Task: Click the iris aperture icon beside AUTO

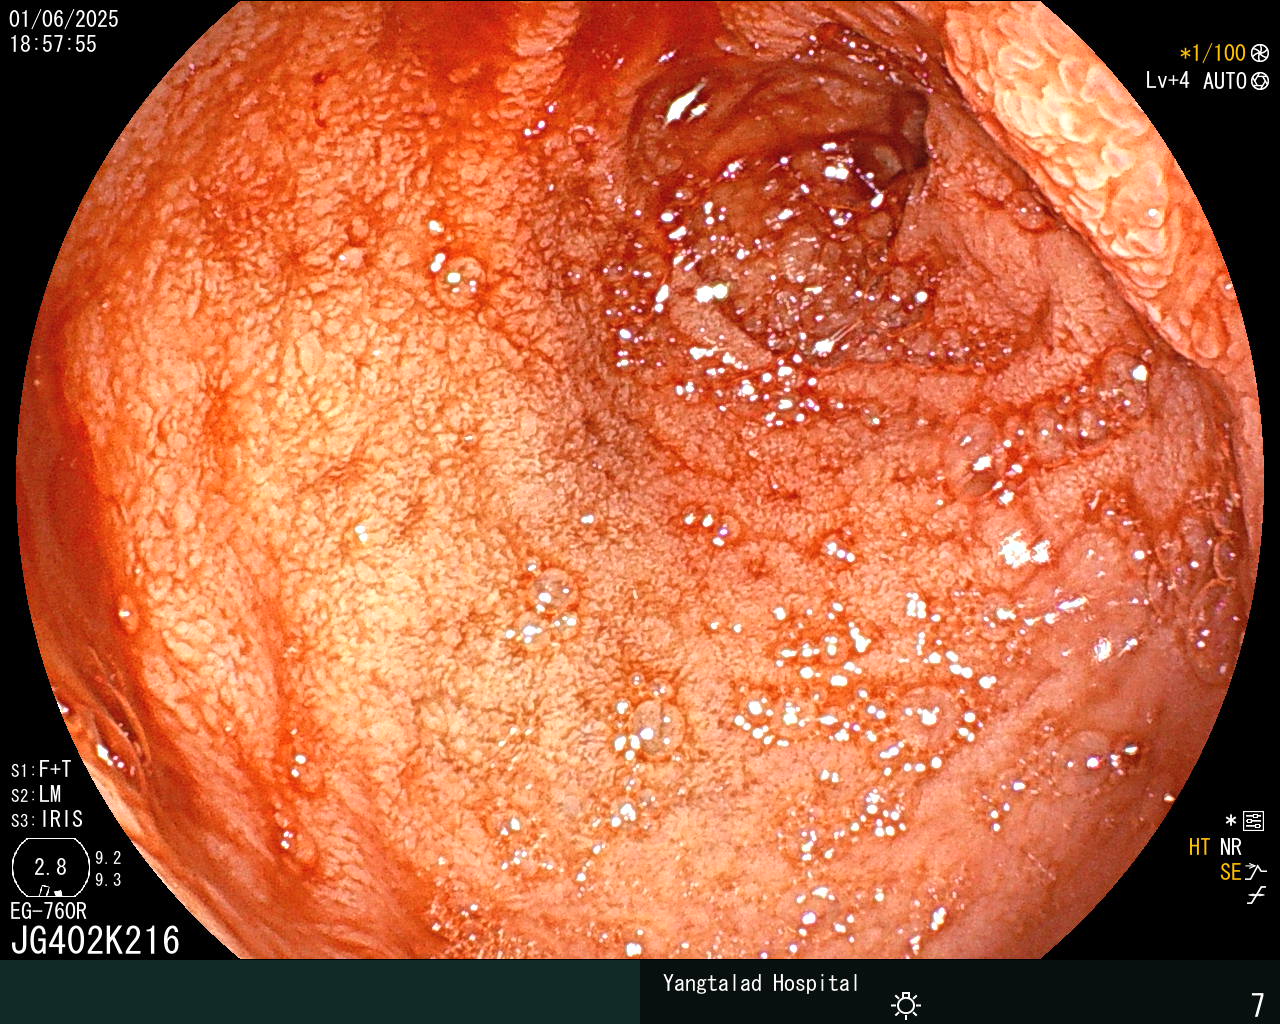Action: pos(1260,81)
